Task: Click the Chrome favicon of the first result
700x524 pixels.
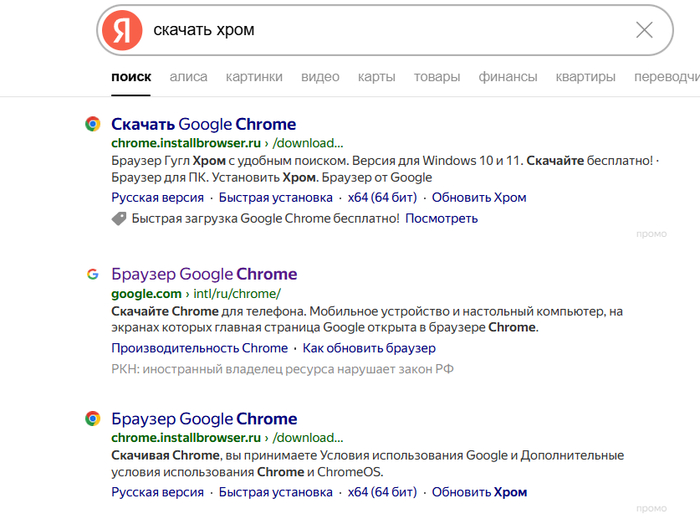Action: pos(92,125)
